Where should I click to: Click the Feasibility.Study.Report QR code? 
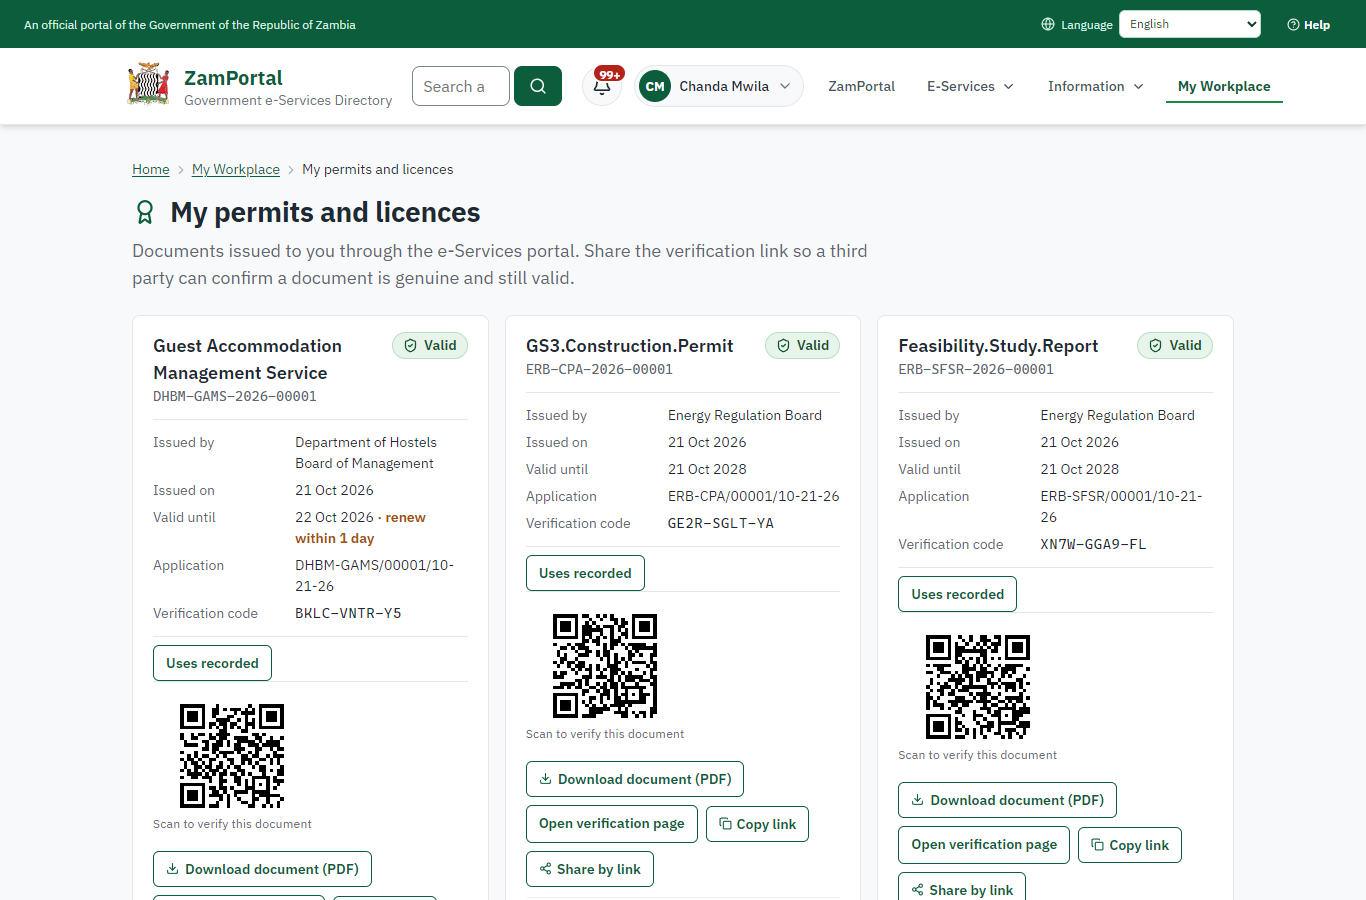978,687
